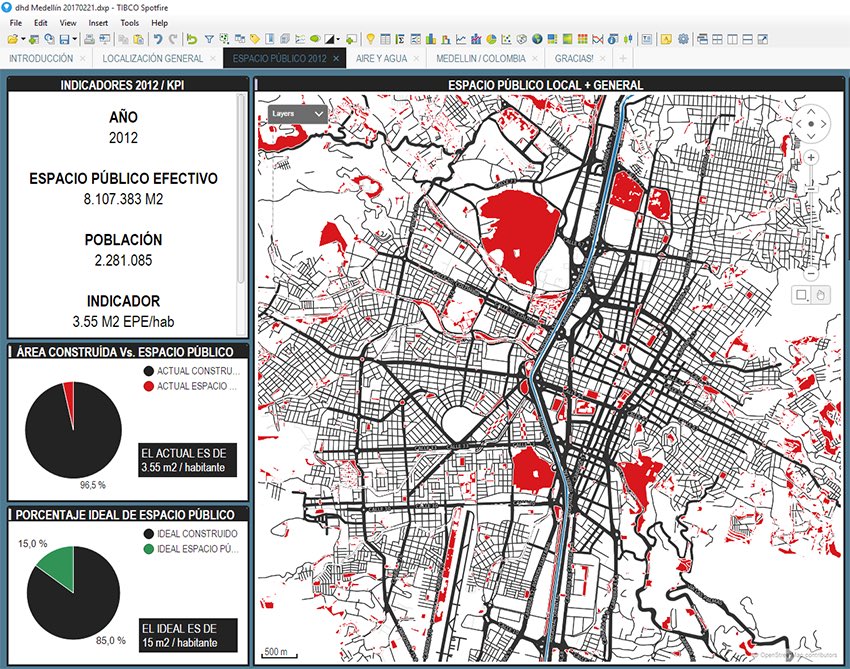Insert a Pie Chart visualization
Viewport: 850px width, 669px height.
(x=491, y=39)
